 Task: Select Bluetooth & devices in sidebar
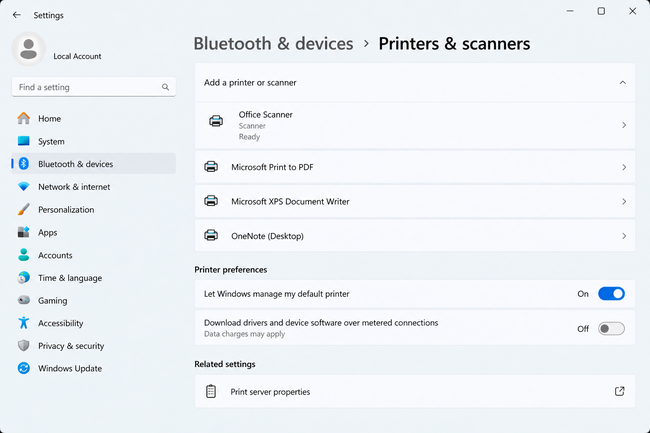coord(94,164)
